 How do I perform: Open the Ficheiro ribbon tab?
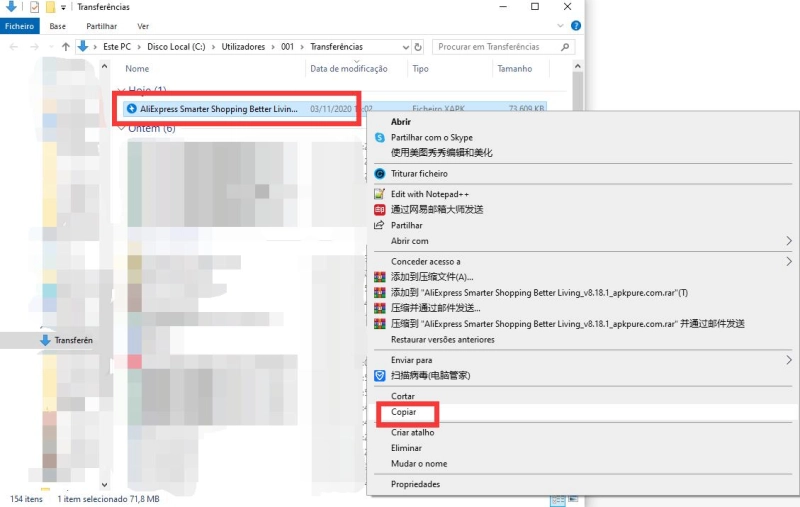[20, 26]
